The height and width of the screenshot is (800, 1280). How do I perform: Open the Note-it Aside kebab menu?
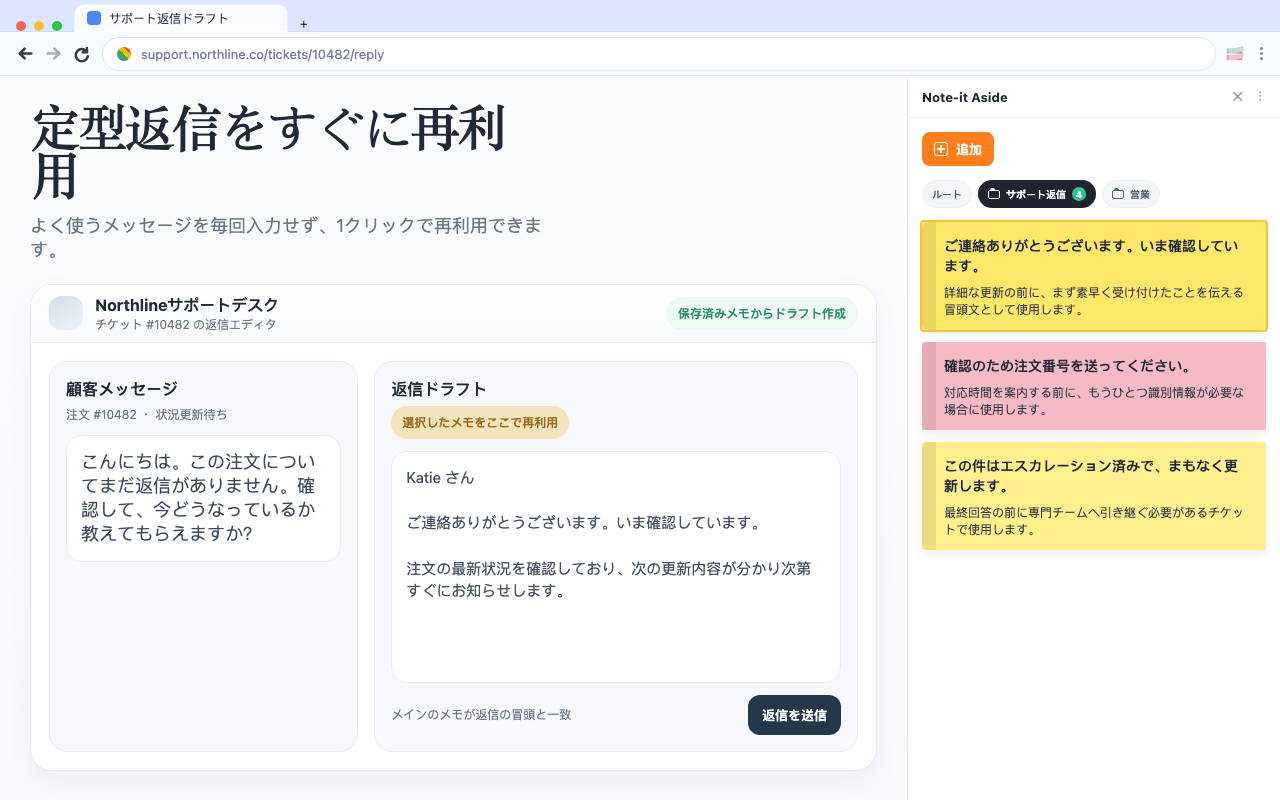coord(1259,97)
